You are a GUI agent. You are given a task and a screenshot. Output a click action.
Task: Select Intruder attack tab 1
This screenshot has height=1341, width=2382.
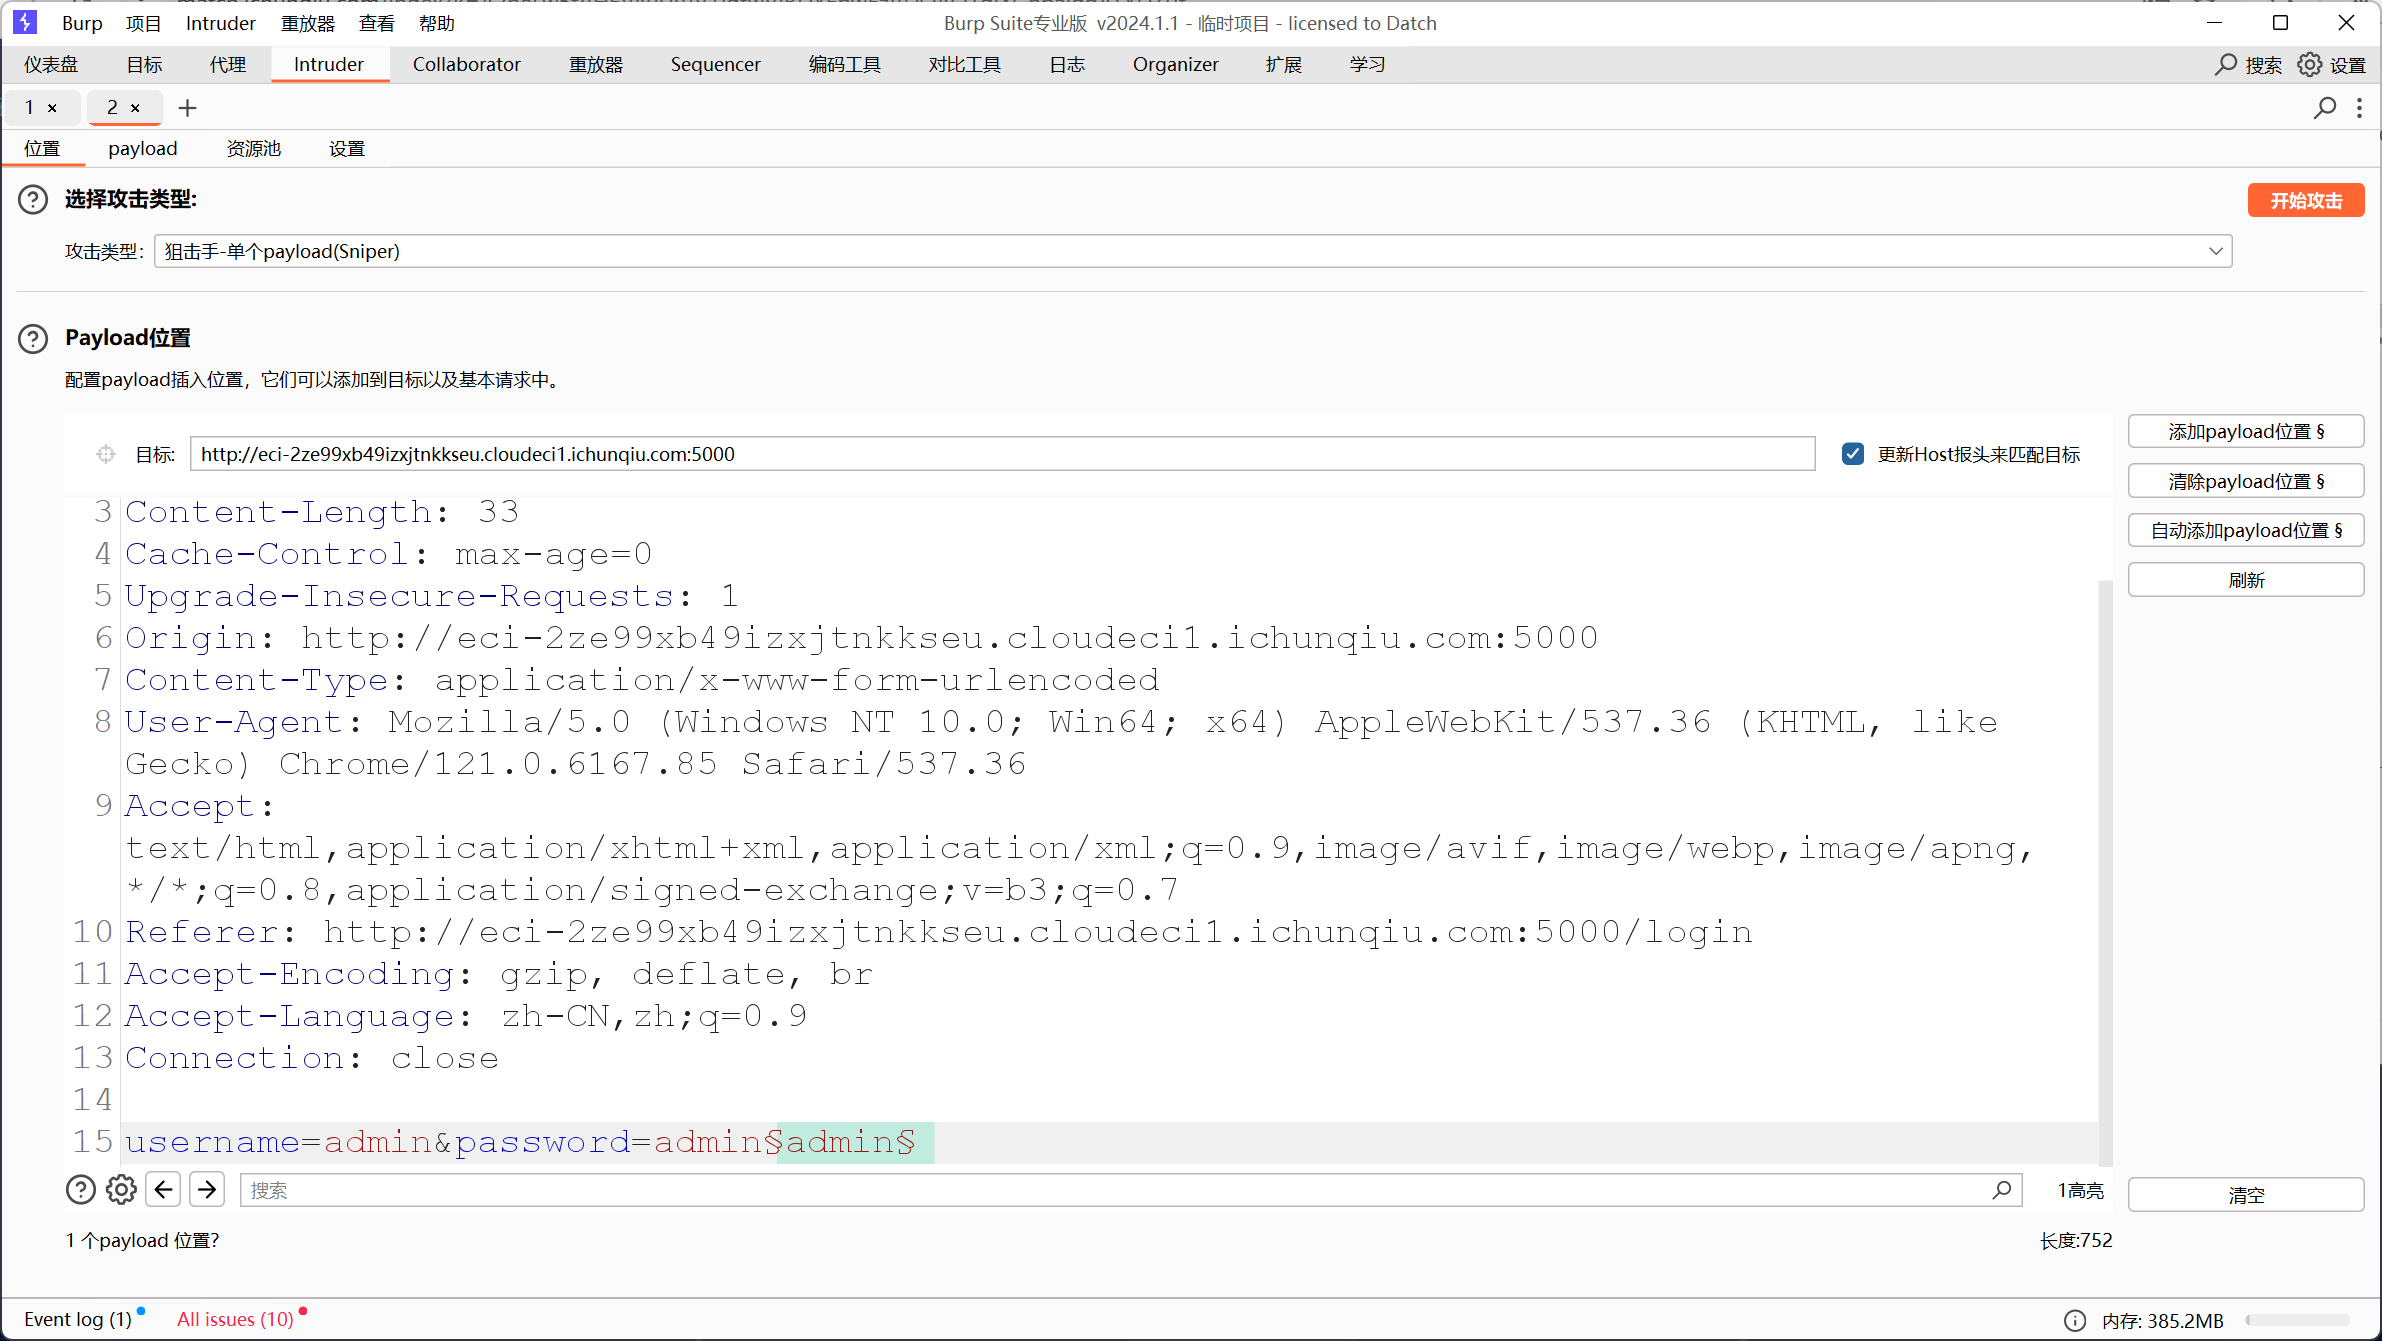point(30,108)
